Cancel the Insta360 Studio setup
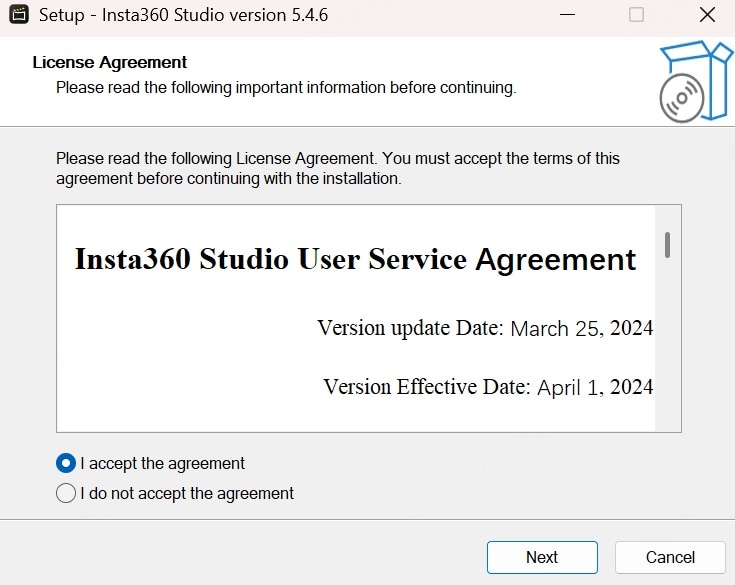 670,557
